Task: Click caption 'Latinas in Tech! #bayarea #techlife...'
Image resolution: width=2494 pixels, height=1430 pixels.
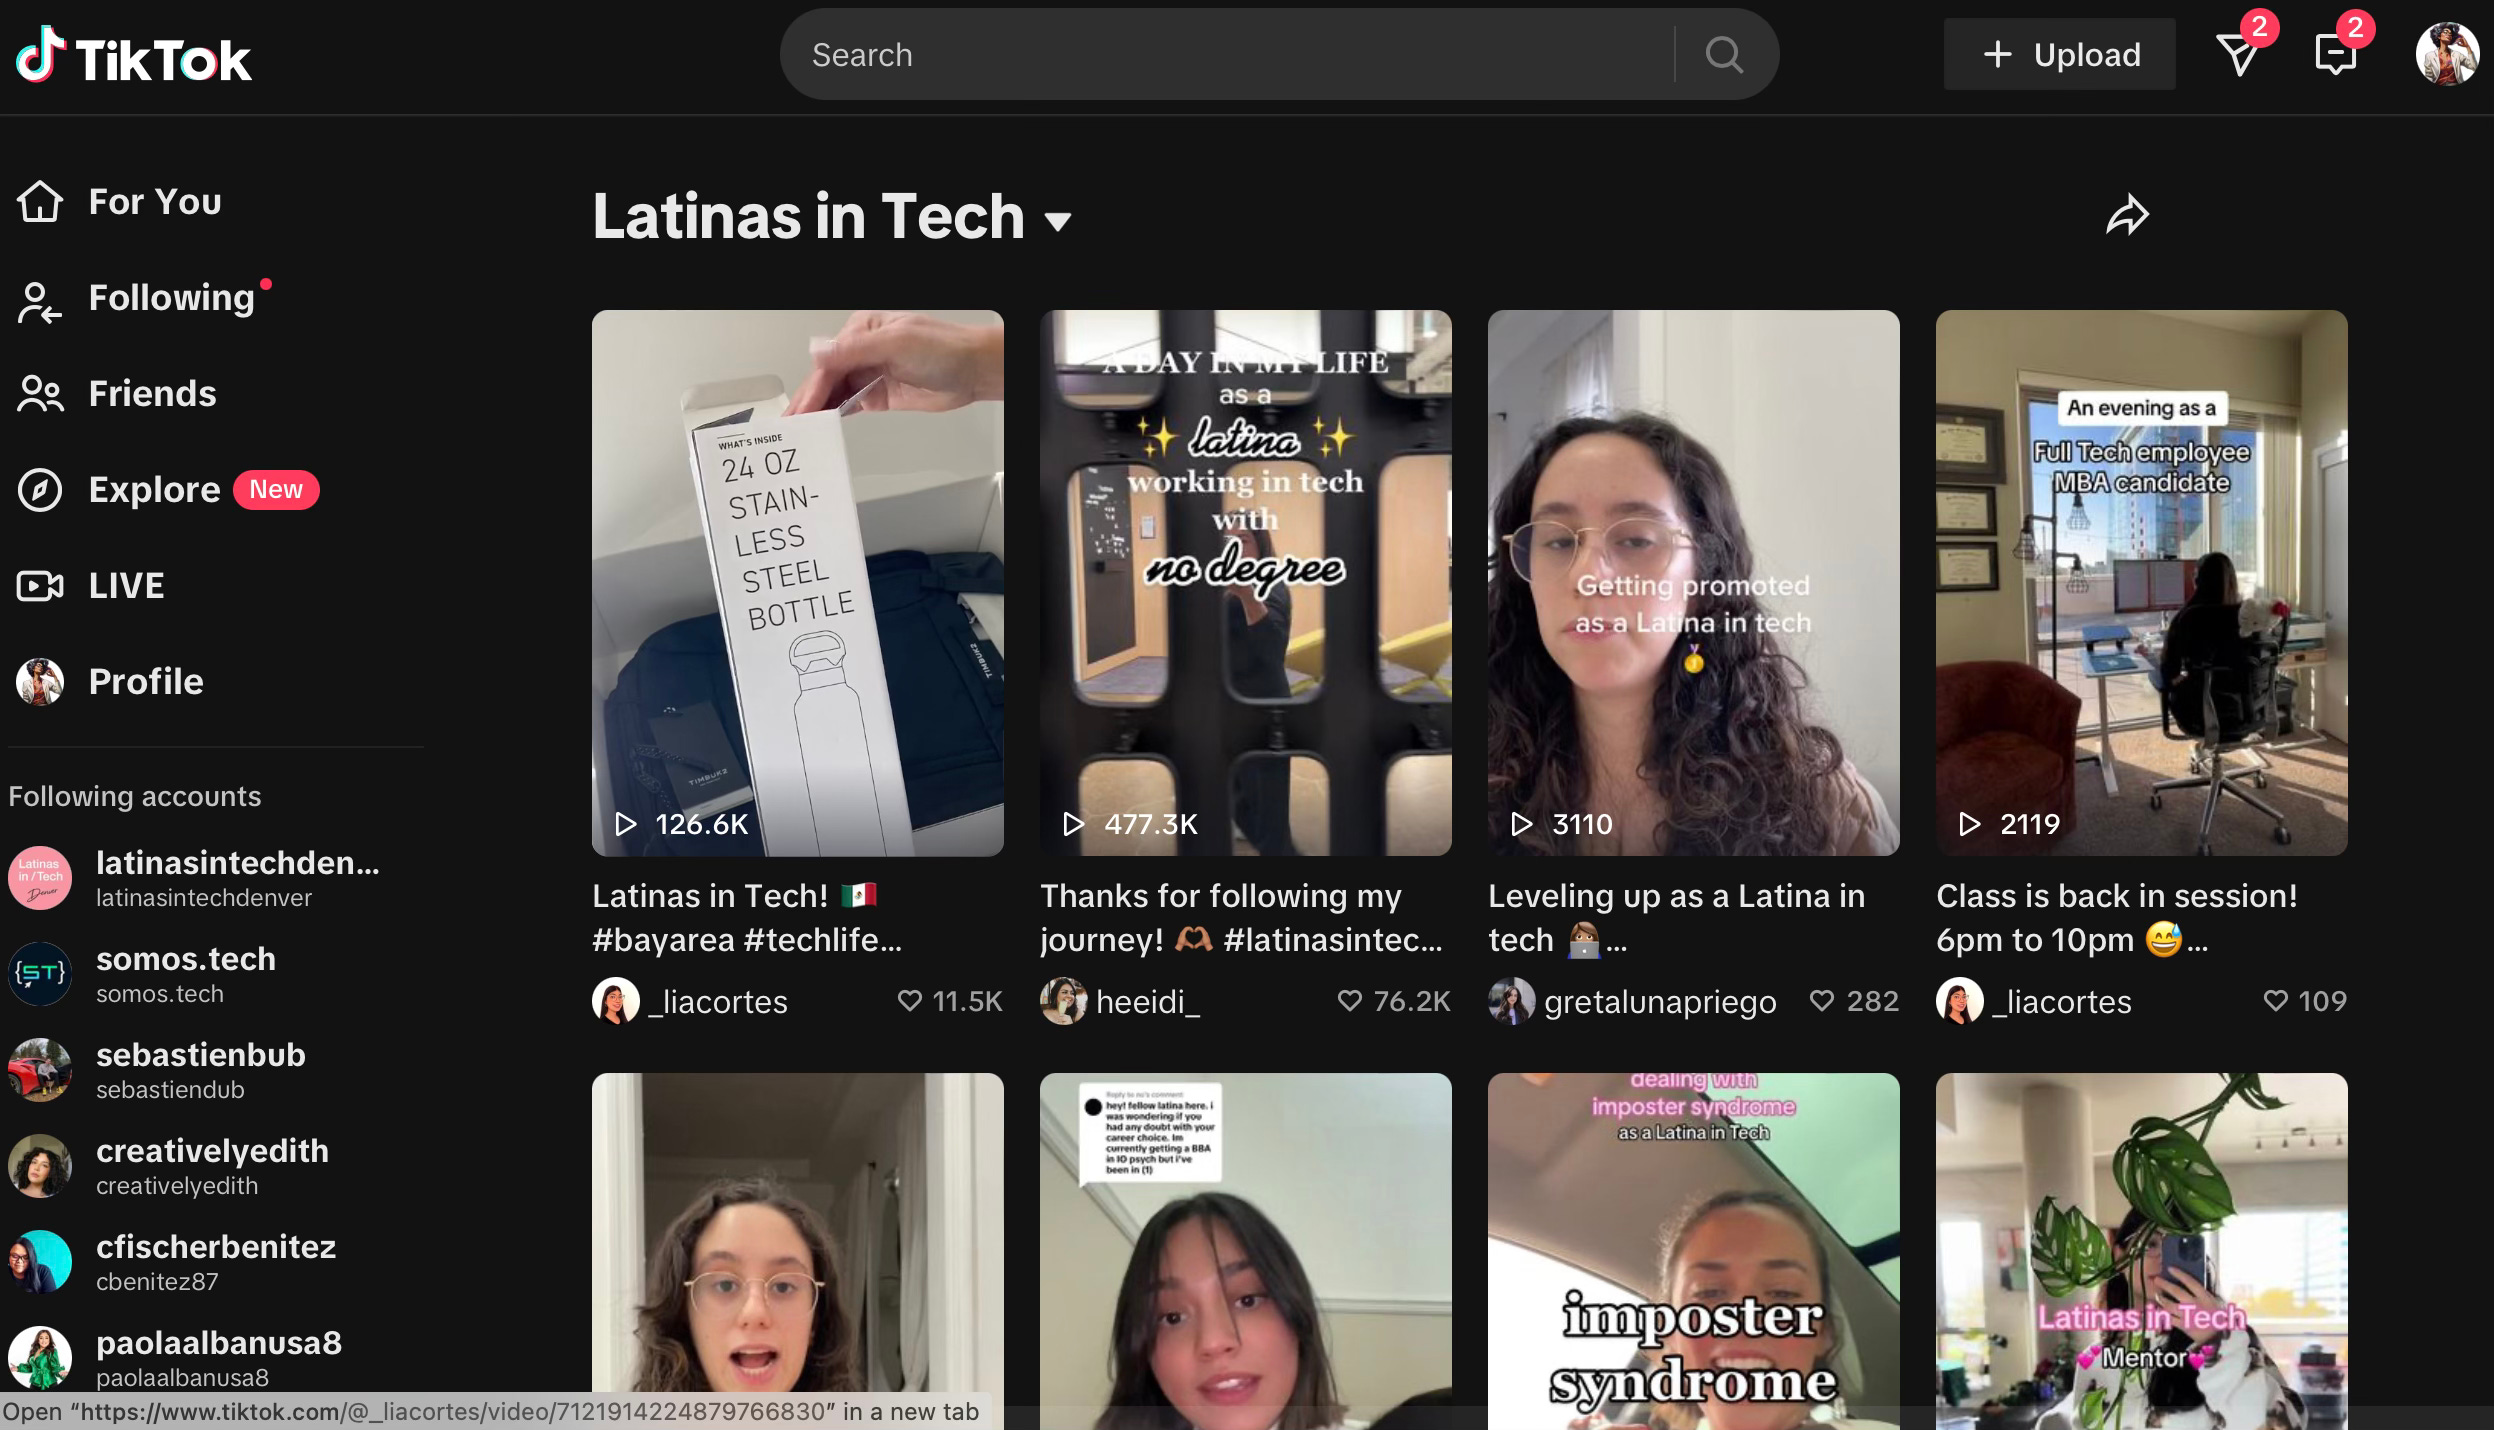Action: click(748, 917)
